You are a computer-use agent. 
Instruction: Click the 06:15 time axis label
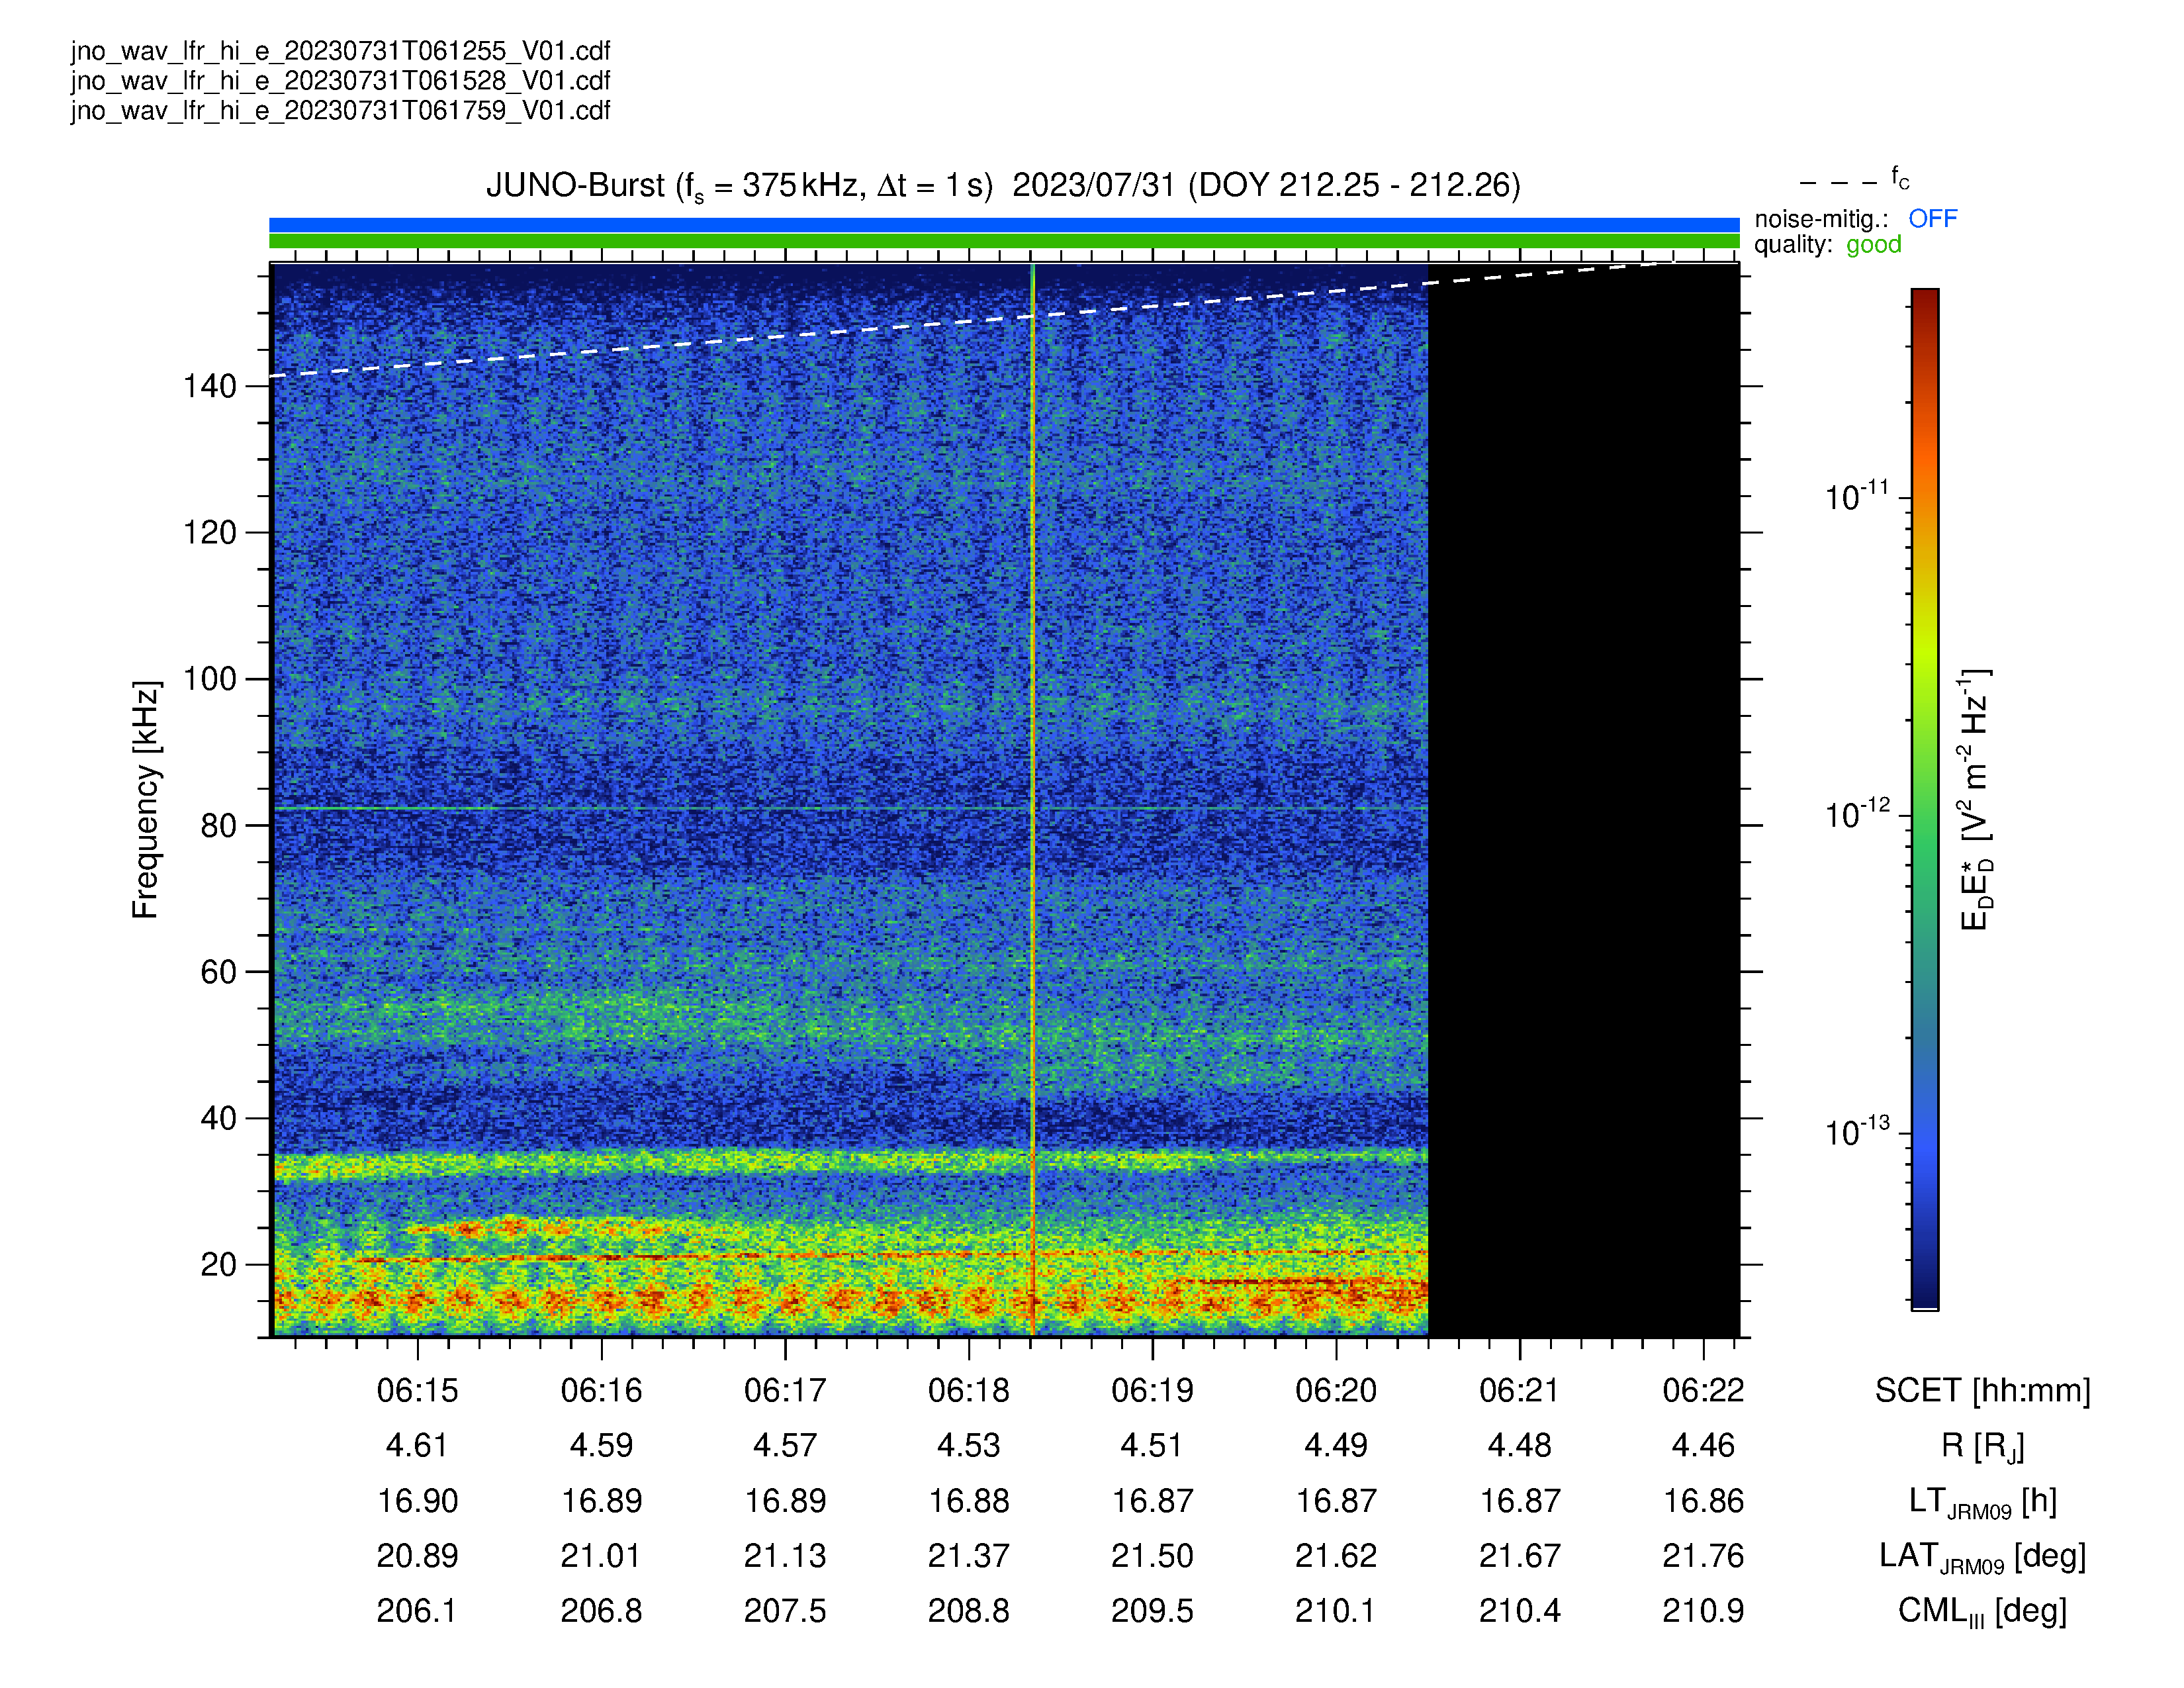[x=417, y=1390]
